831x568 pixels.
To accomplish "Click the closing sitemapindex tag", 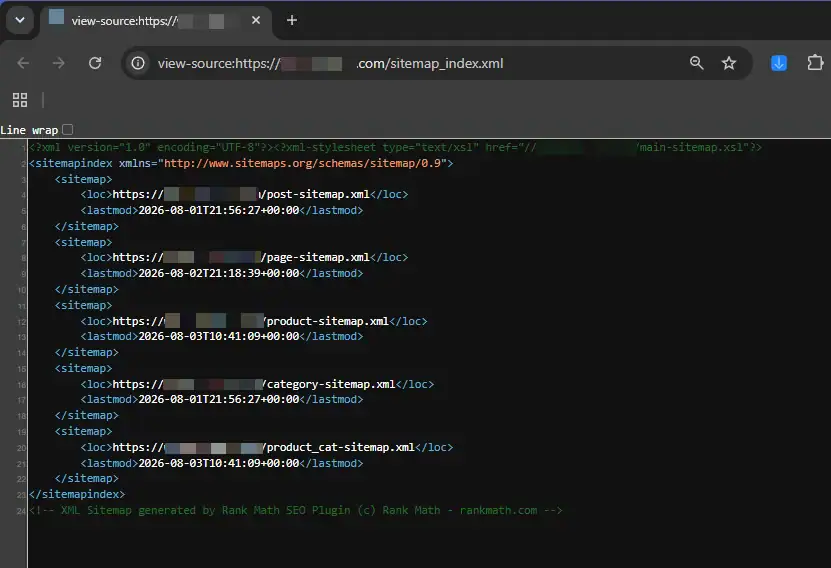I will click(77, 494).
